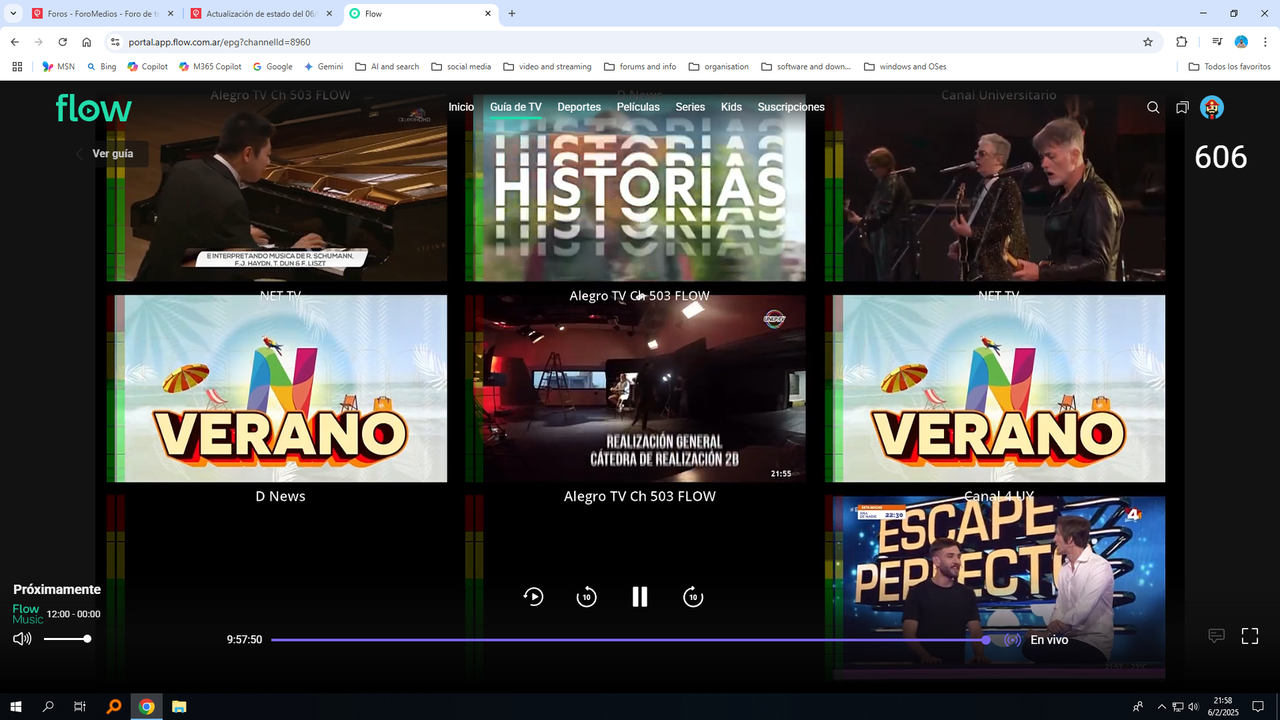Open the MSN bookmark

click(58, 67)
